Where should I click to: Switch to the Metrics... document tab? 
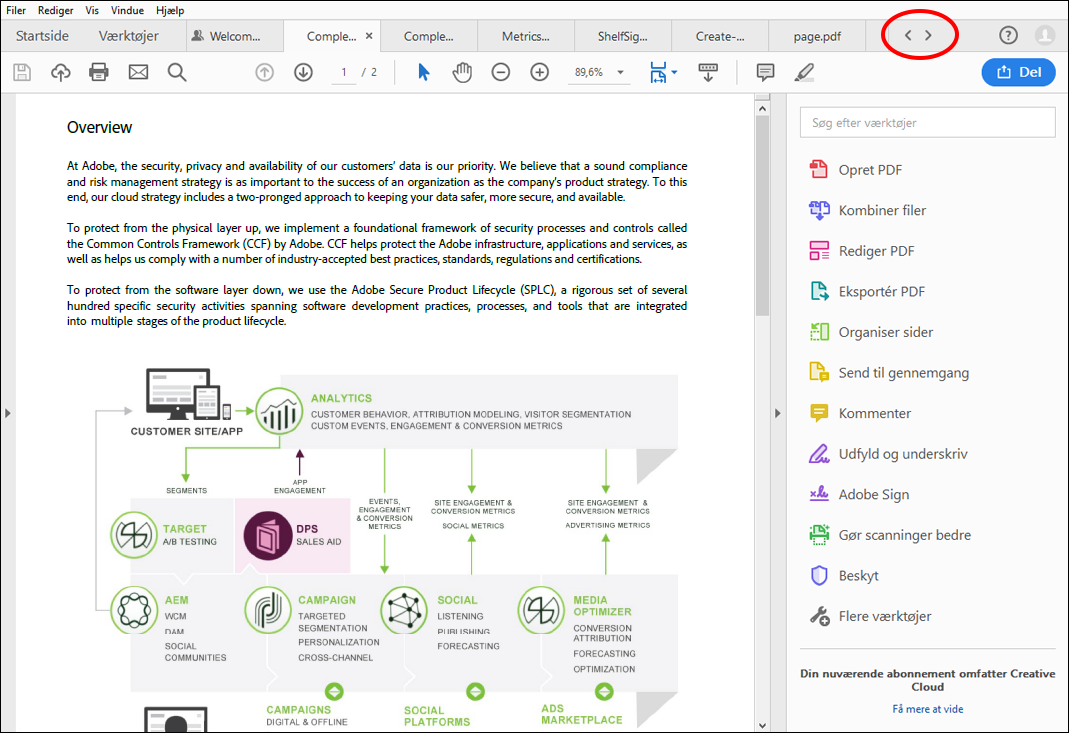[526, 36]
